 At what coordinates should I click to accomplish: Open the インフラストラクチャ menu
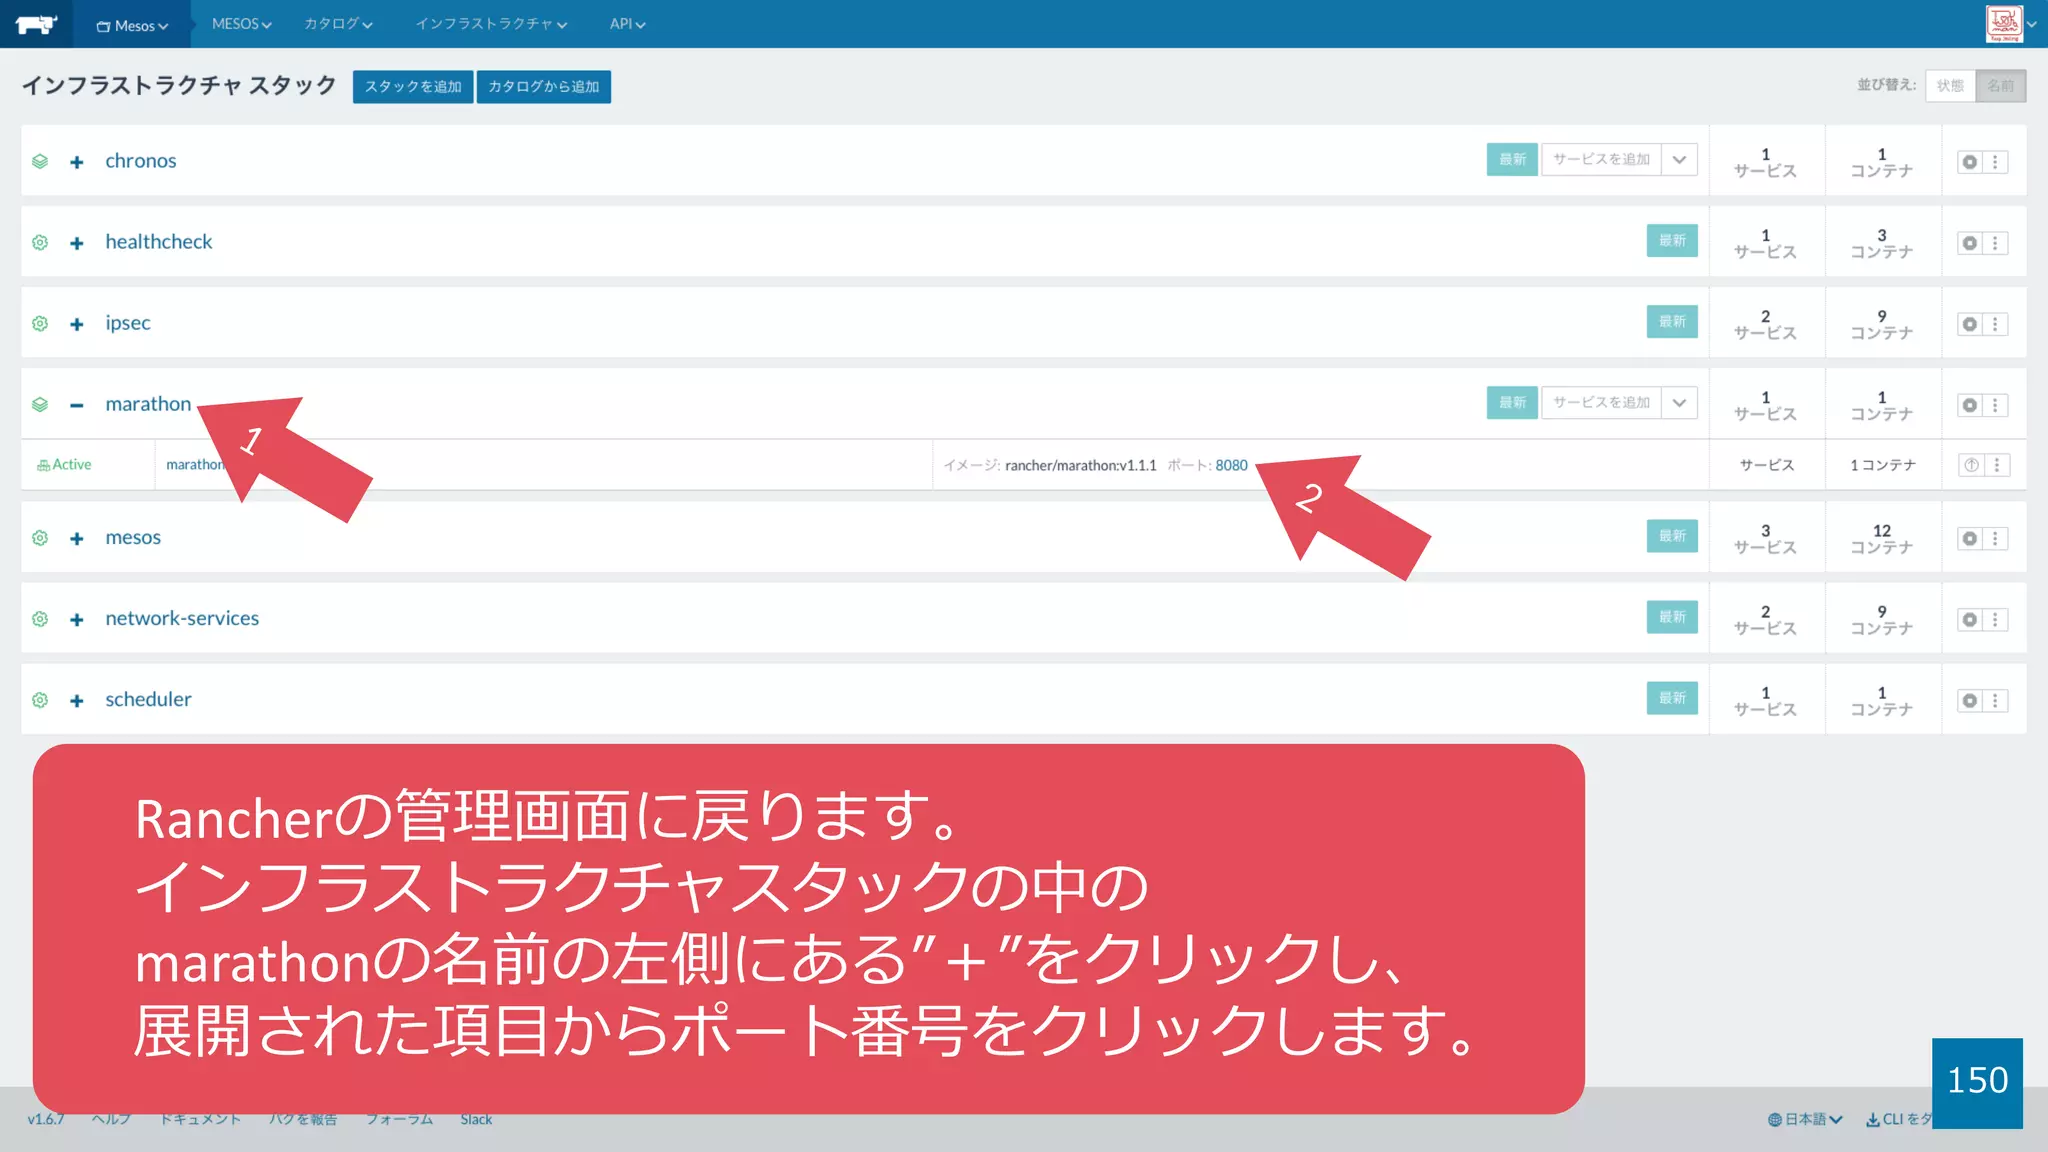click(x=491, y=24)
